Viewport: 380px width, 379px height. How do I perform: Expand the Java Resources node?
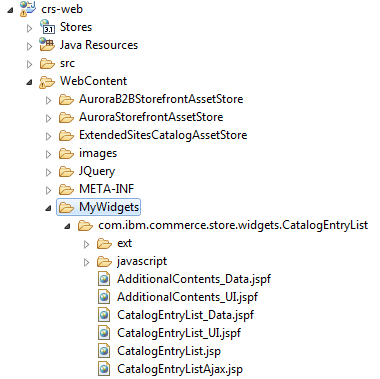click(x=30, y=46)
